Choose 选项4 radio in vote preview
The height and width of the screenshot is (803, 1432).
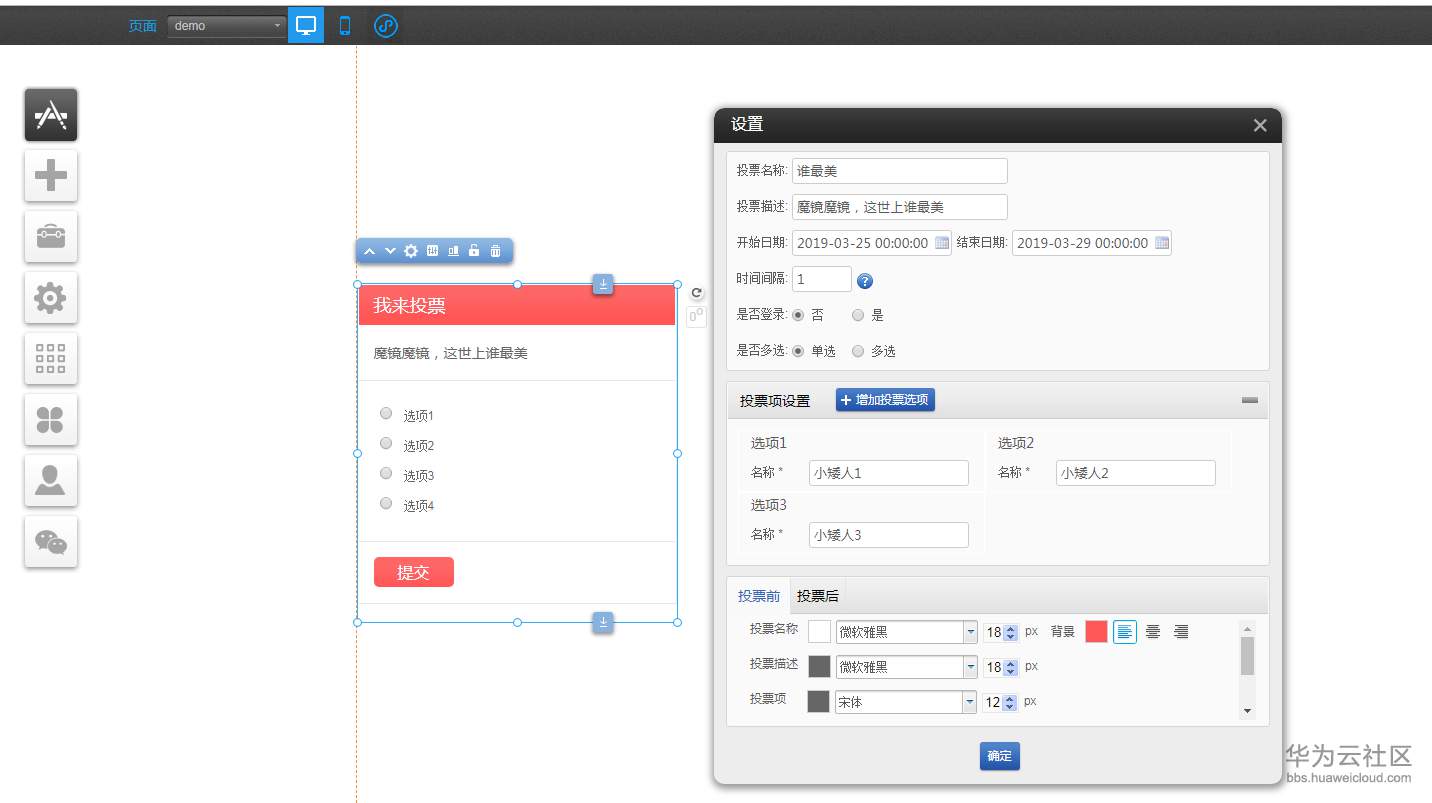[386, 503]
